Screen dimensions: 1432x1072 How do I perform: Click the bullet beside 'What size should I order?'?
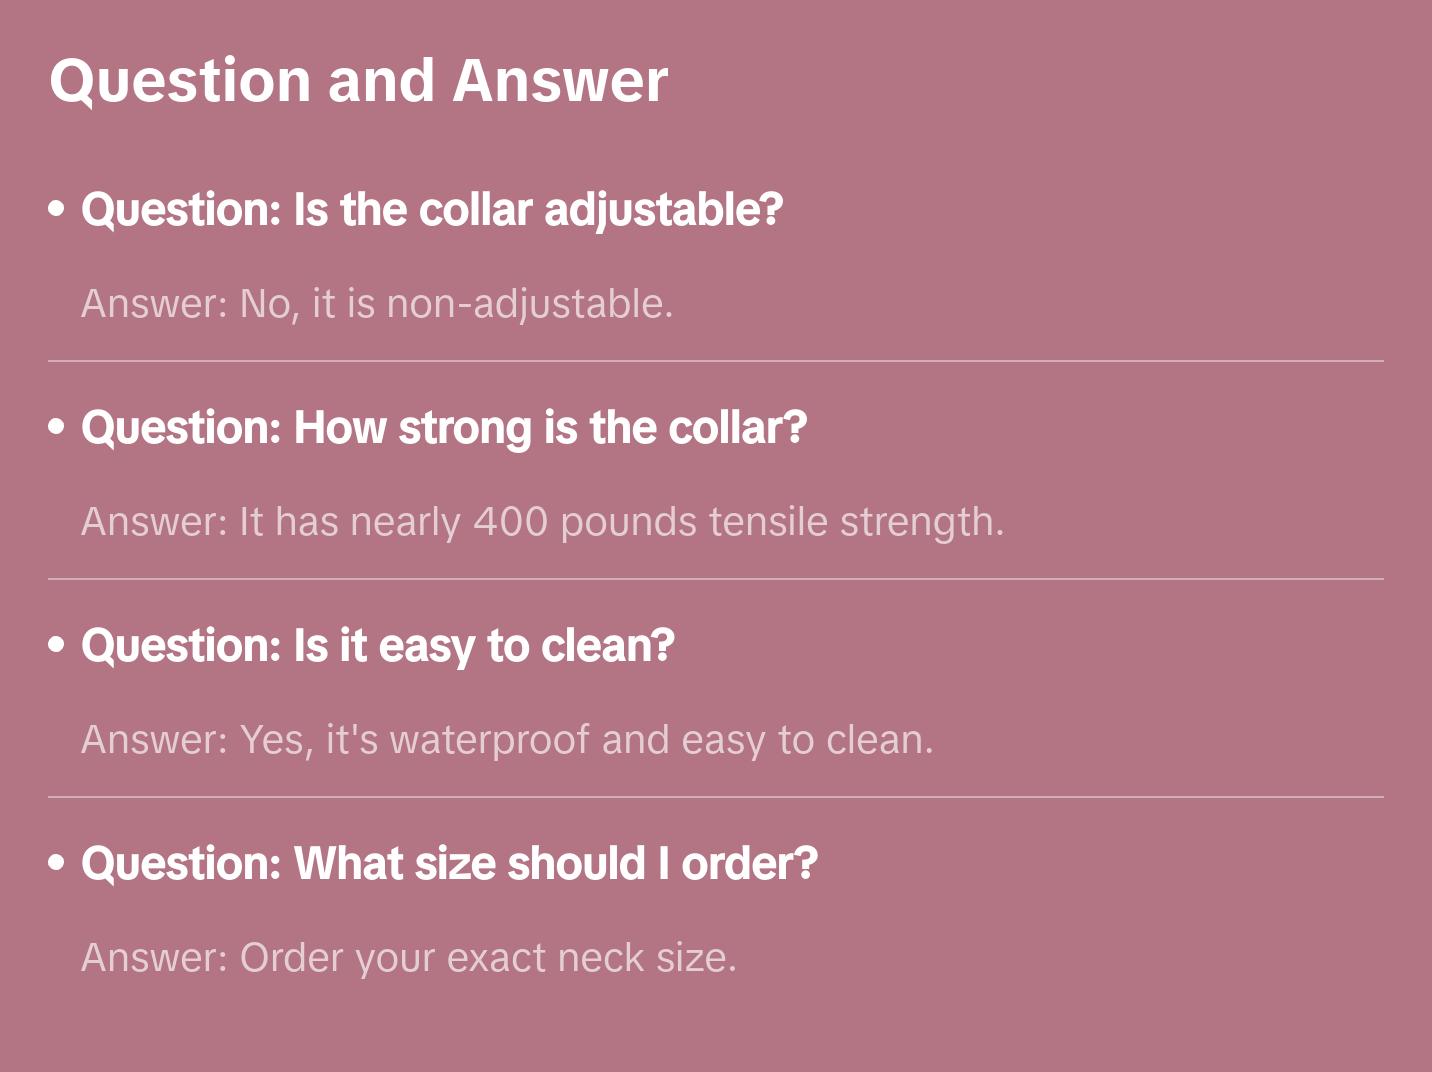(x=57, y=864)
